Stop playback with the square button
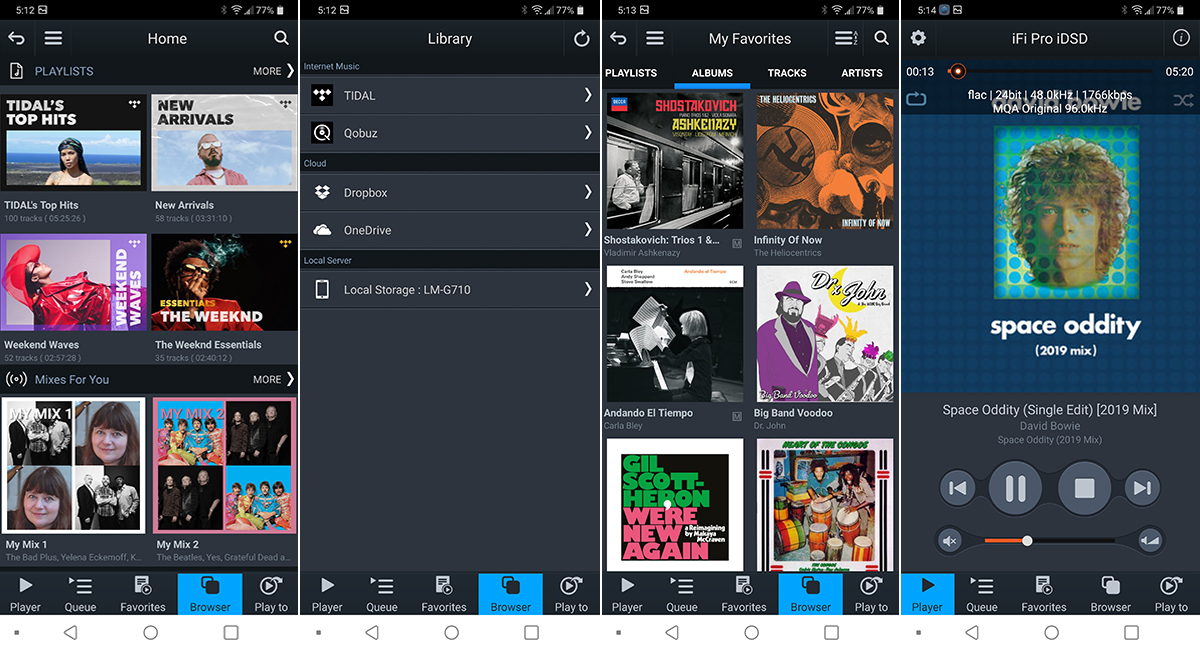This screenshot has width=1200, height=649. click(1084, 488)
